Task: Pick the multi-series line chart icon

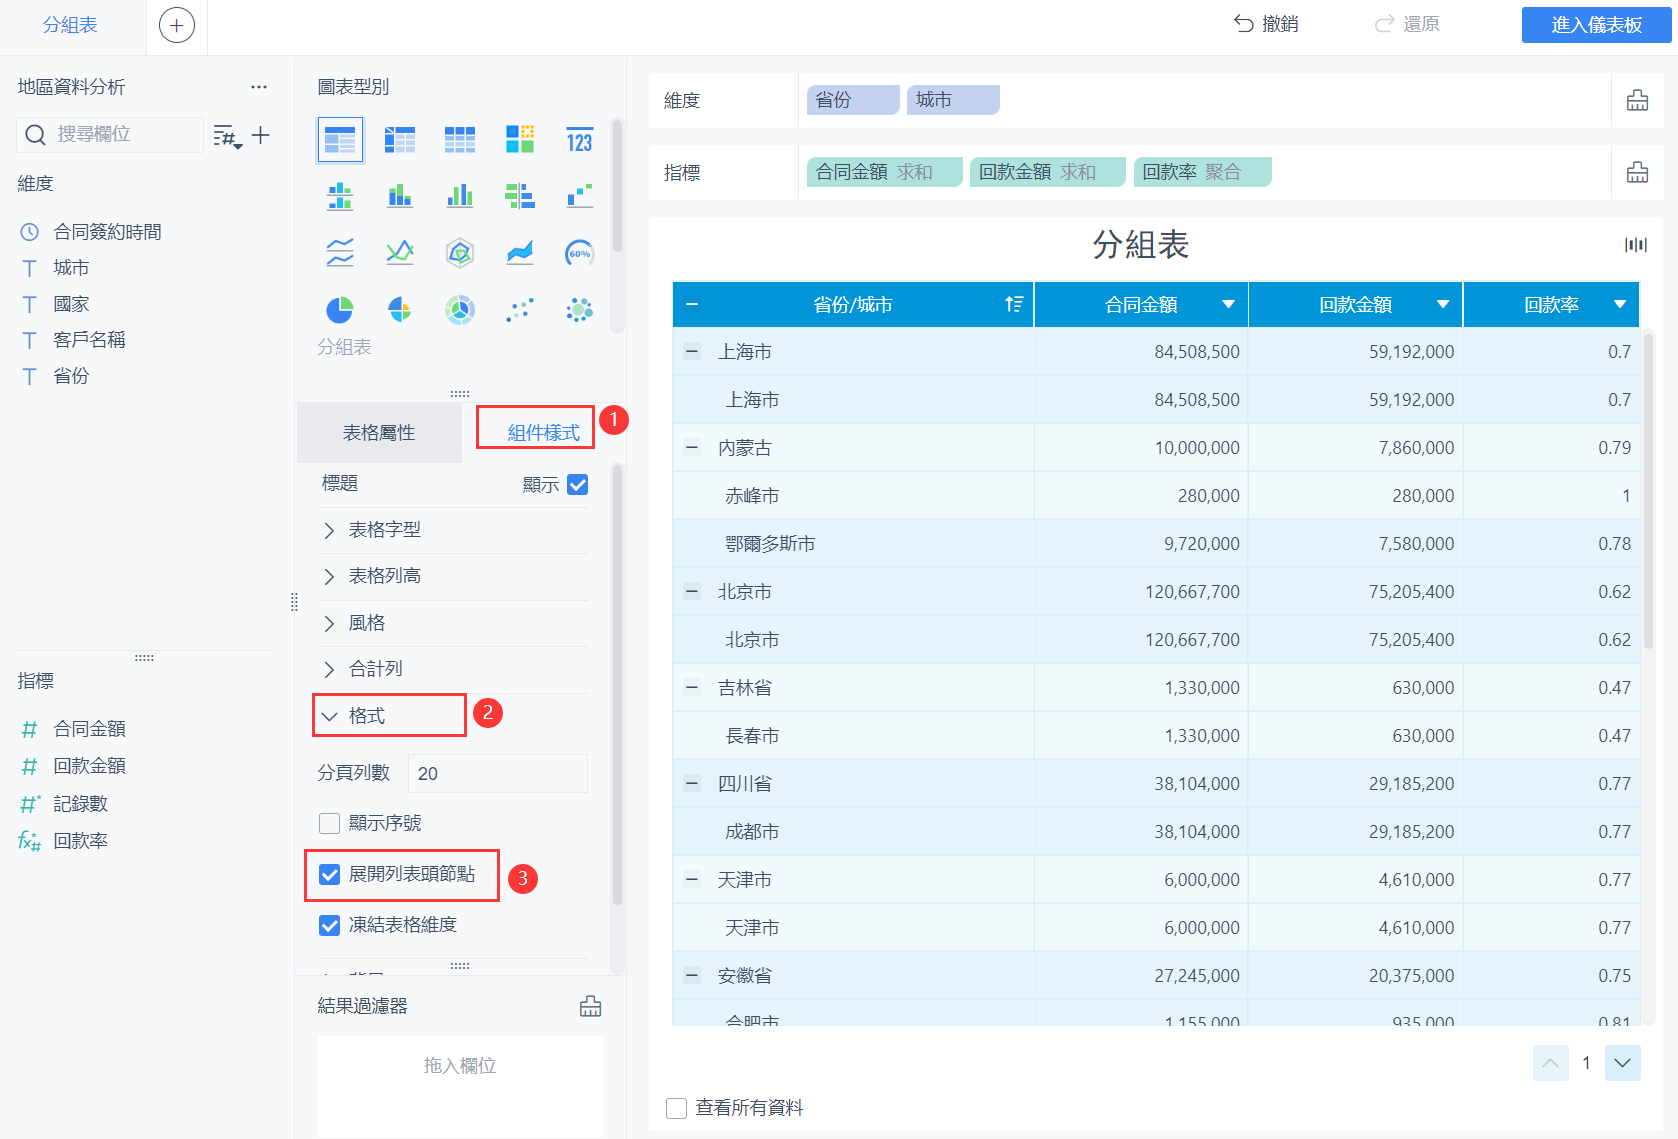Action: (x=400, y=253)
